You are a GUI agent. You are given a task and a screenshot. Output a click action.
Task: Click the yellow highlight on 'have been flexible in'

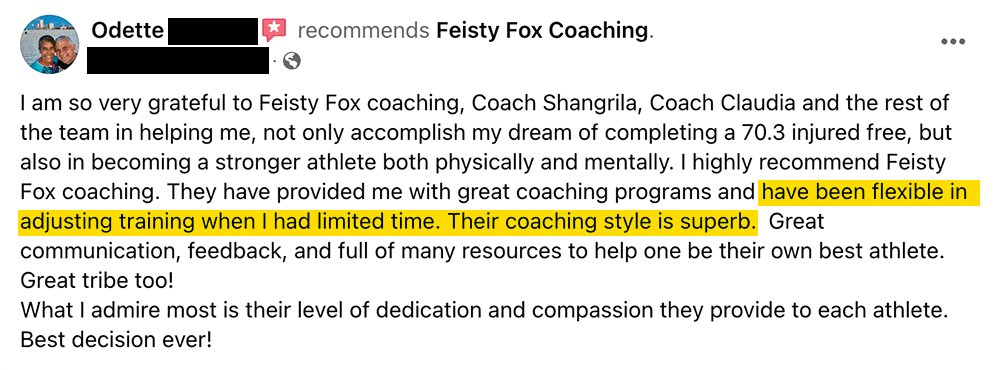[865, 191]
